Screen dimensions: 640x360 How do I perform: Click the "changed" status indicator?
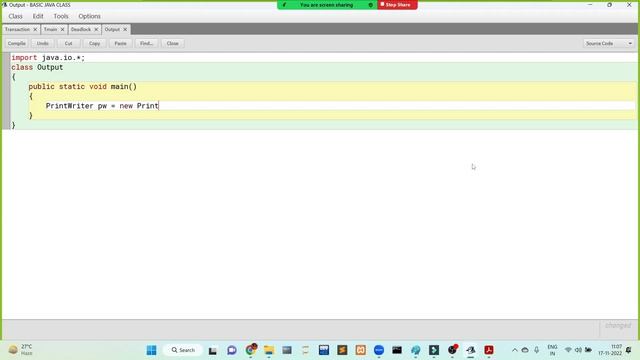(x=618, y=325)
